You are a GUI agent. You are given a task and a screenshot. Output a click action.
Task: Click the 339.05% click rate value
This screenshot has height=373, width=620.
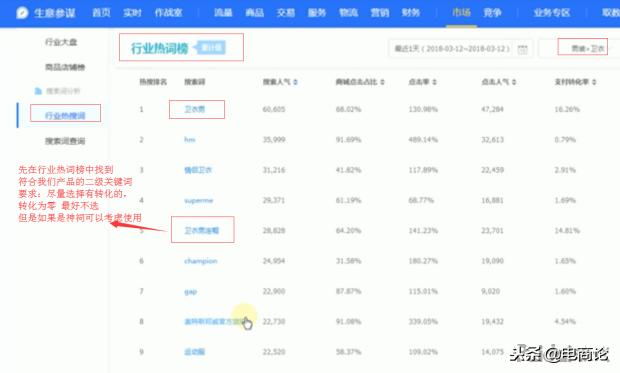click(423, 322)
